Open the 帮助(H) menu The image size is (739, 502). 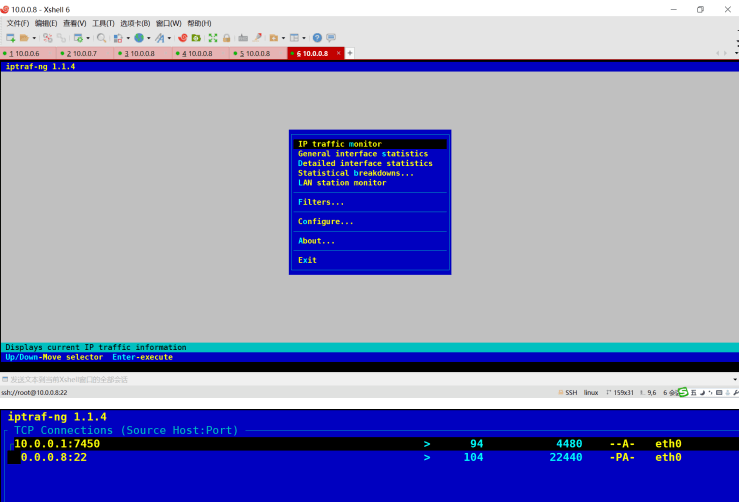coord(199,23)
